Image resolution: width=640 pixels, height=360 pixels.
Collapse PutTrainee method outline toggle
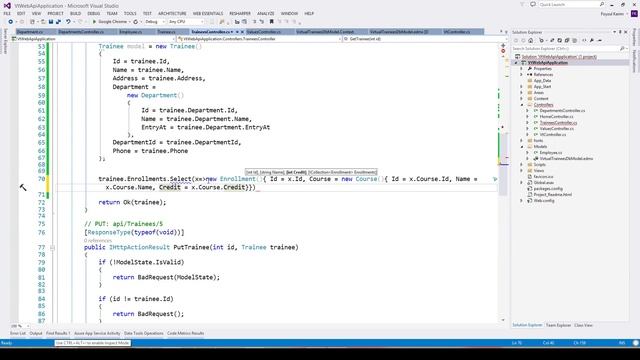click(x=52, y=248)
